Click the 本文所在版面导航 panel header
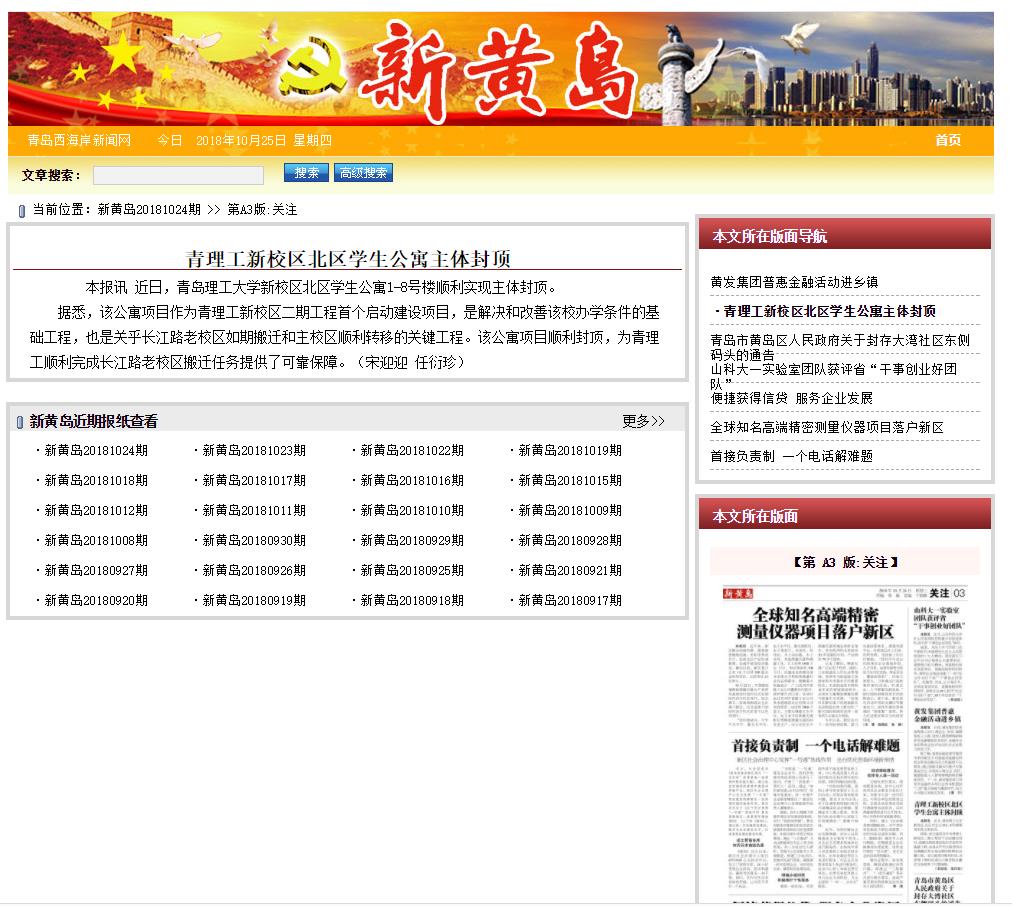The width and height of the screenshot is (1012, 906). tap(845, 236)
